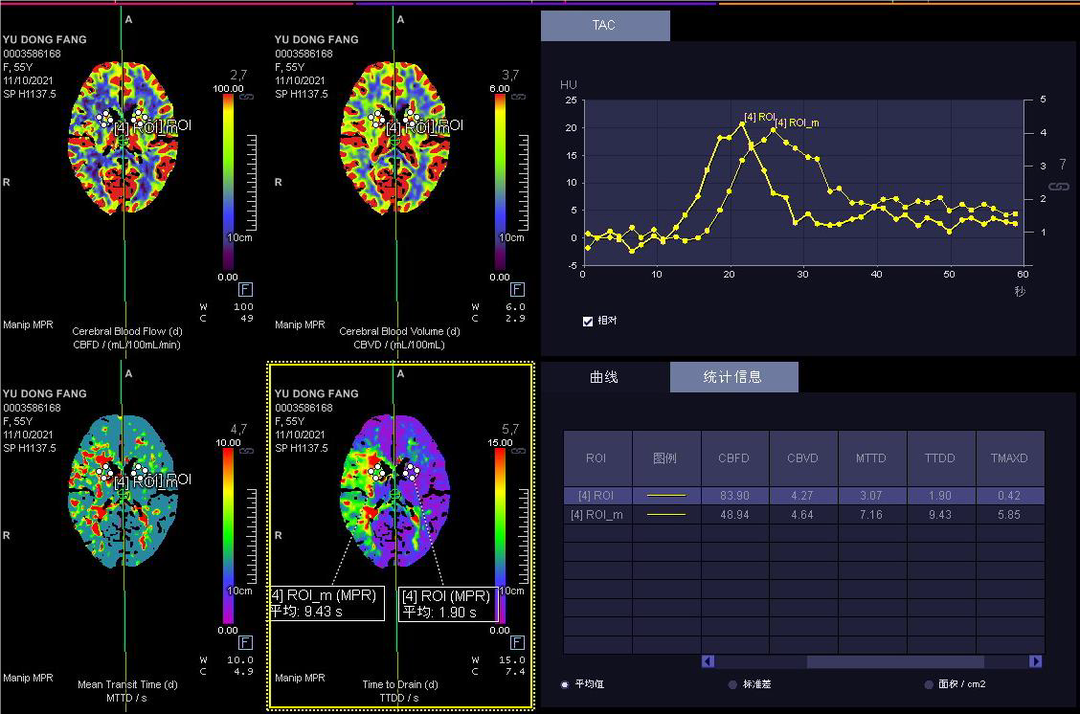Click the CBVD column header
This screenshot has height=714, width=1080.
pos(804,458)
